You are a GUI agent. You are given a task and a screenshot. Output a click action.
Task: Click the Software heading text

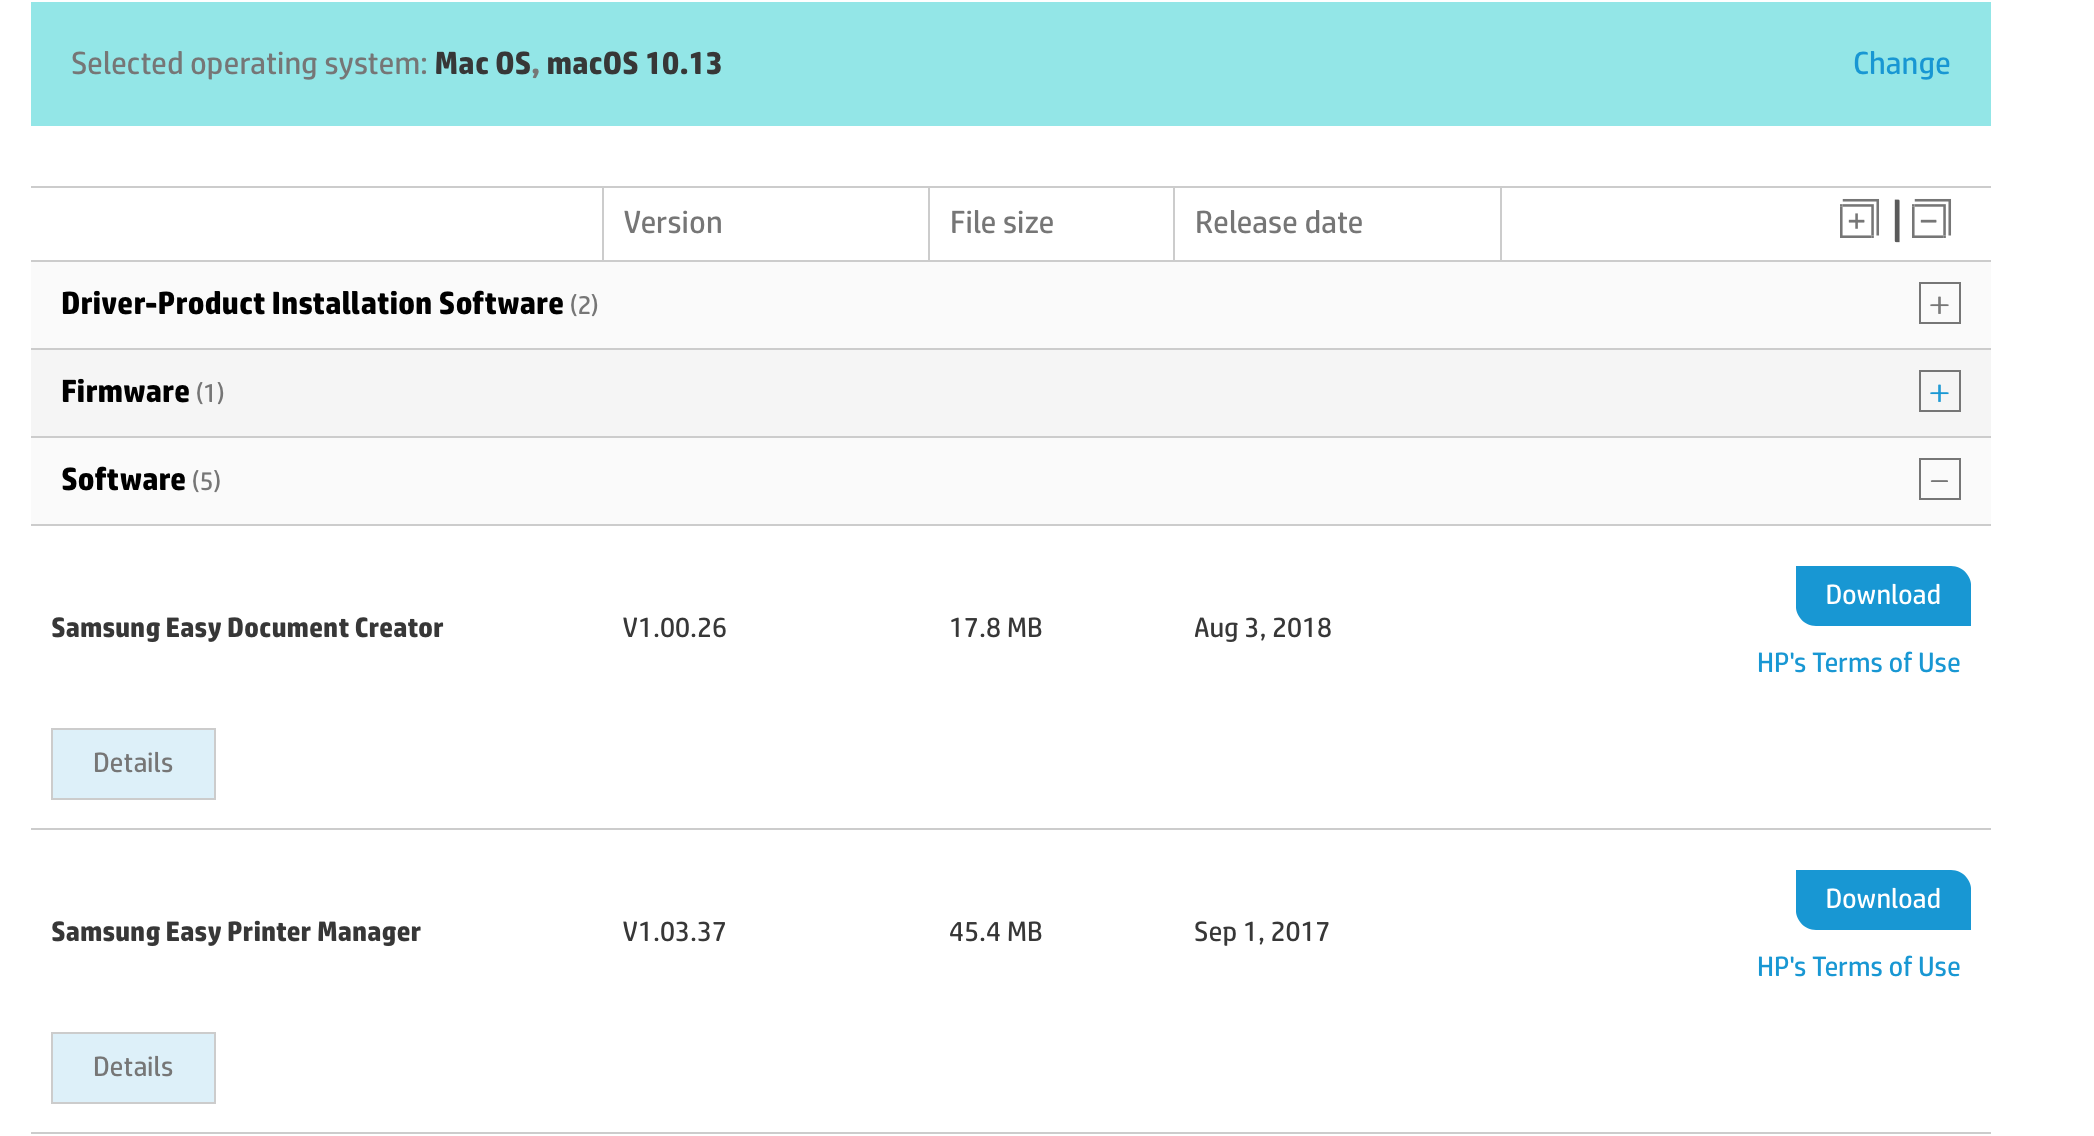(123, 480)
